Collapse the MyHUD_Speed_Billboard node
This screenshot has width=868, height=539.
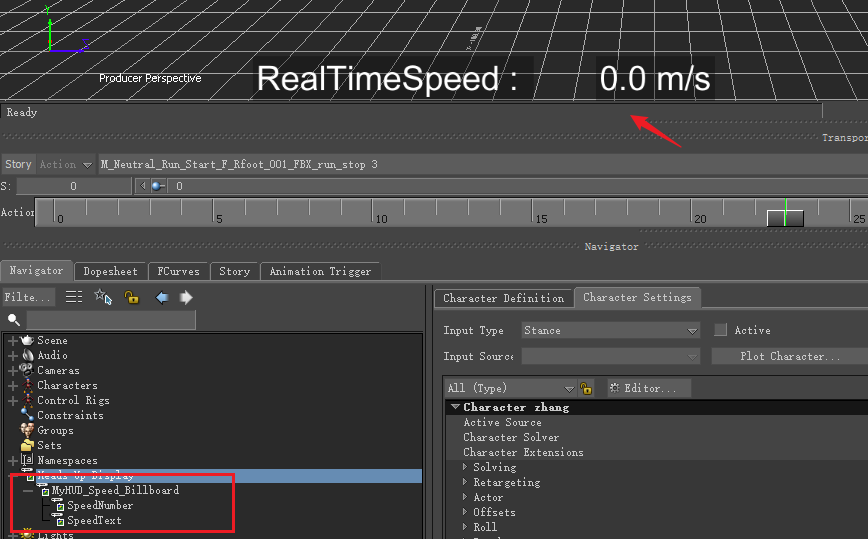[28, 491]
